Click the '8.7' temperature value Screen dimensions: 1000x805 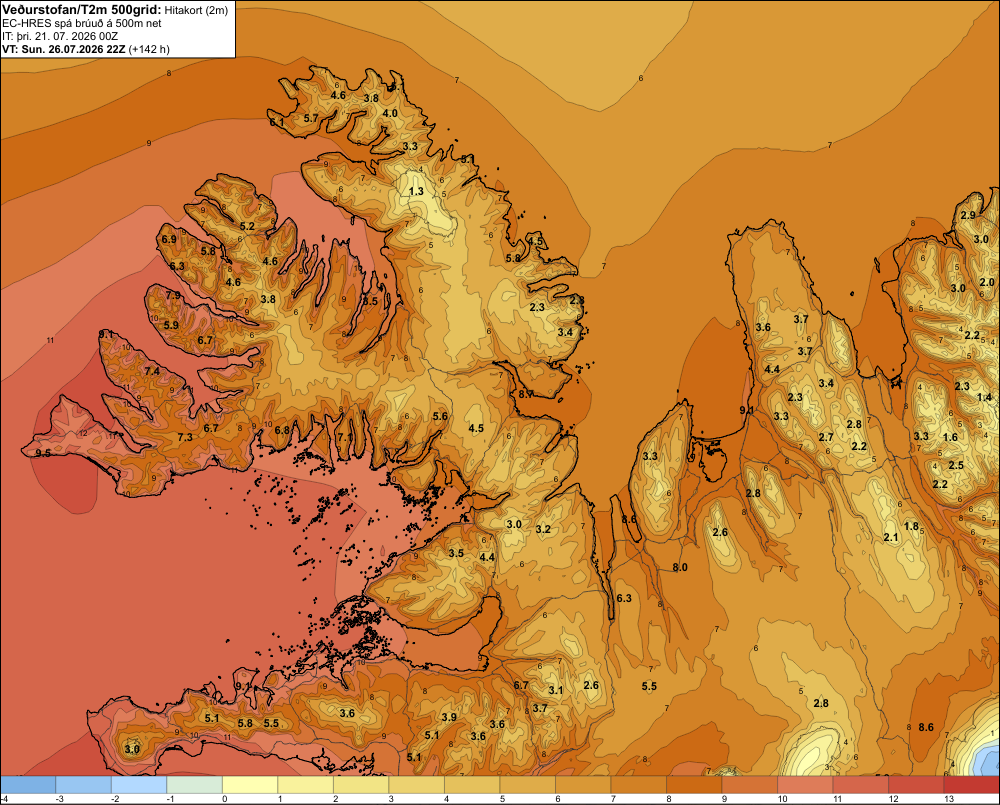pos(526,394)
